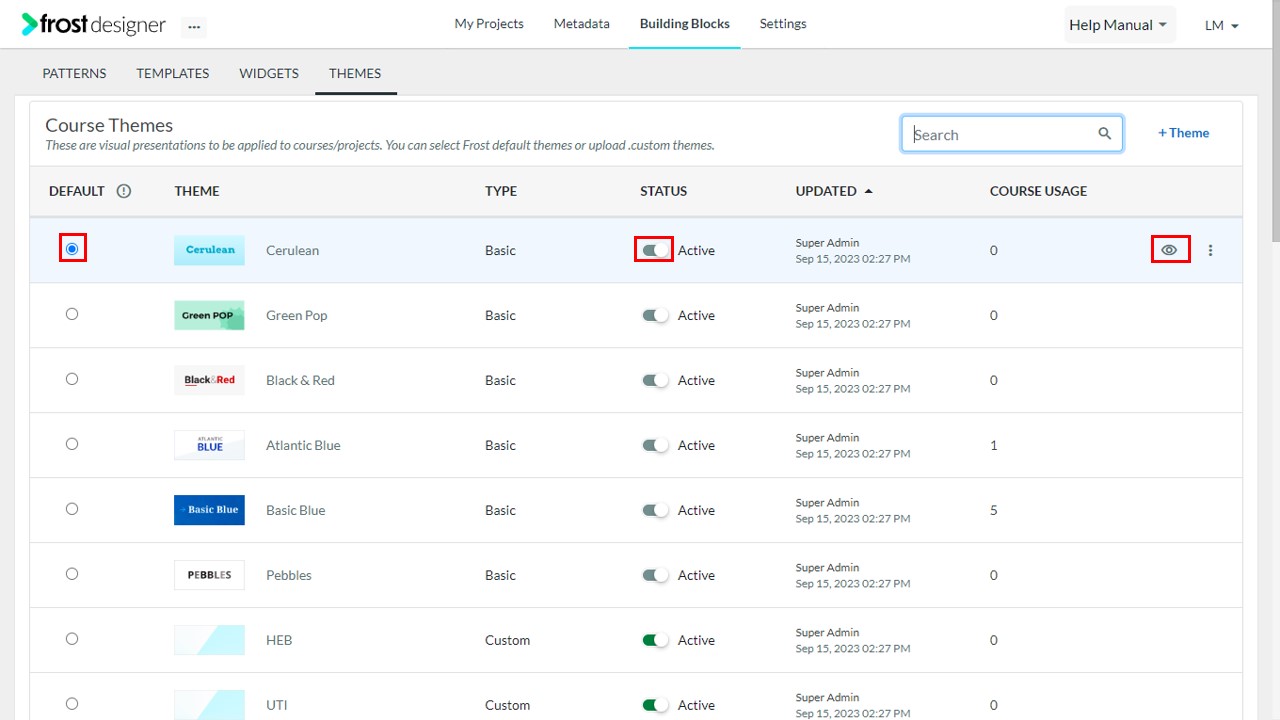The image size is (1280, 720).
Task: Click the Basic Blue theme thumbnail
Action: click(209, 510)
